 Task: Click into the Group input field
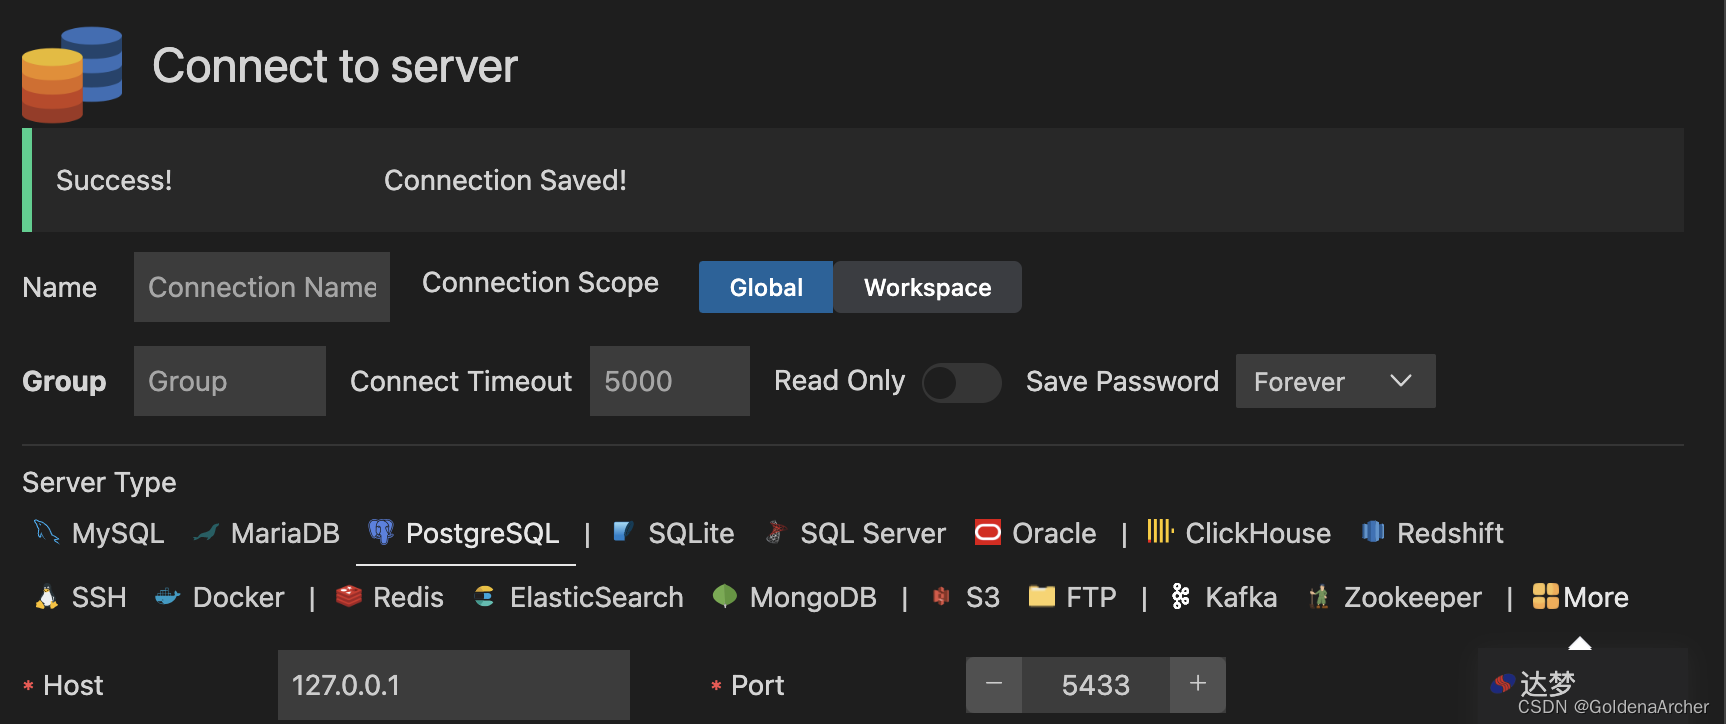pos(230,381)
